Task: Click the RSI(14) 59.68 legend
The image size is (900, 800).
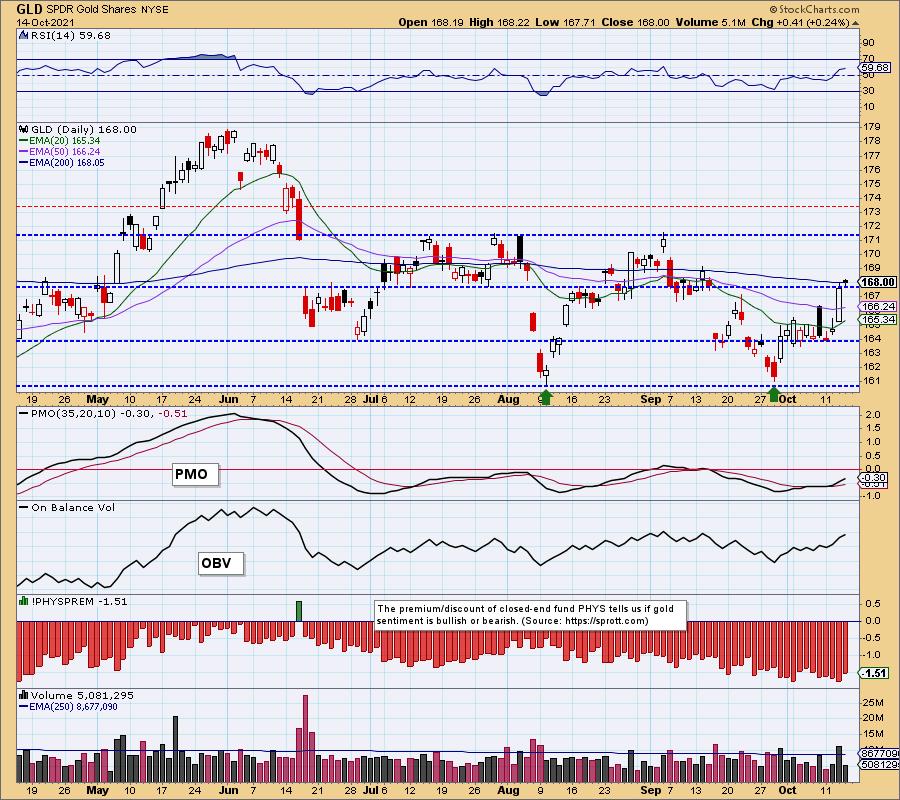Action: pyautogui.click(x=70, y=36)
